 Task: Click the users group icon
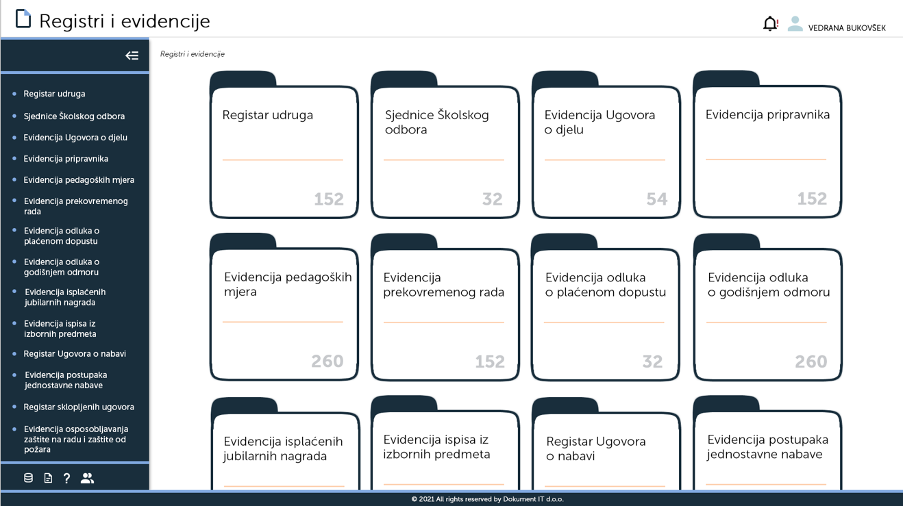pos(87,478)
